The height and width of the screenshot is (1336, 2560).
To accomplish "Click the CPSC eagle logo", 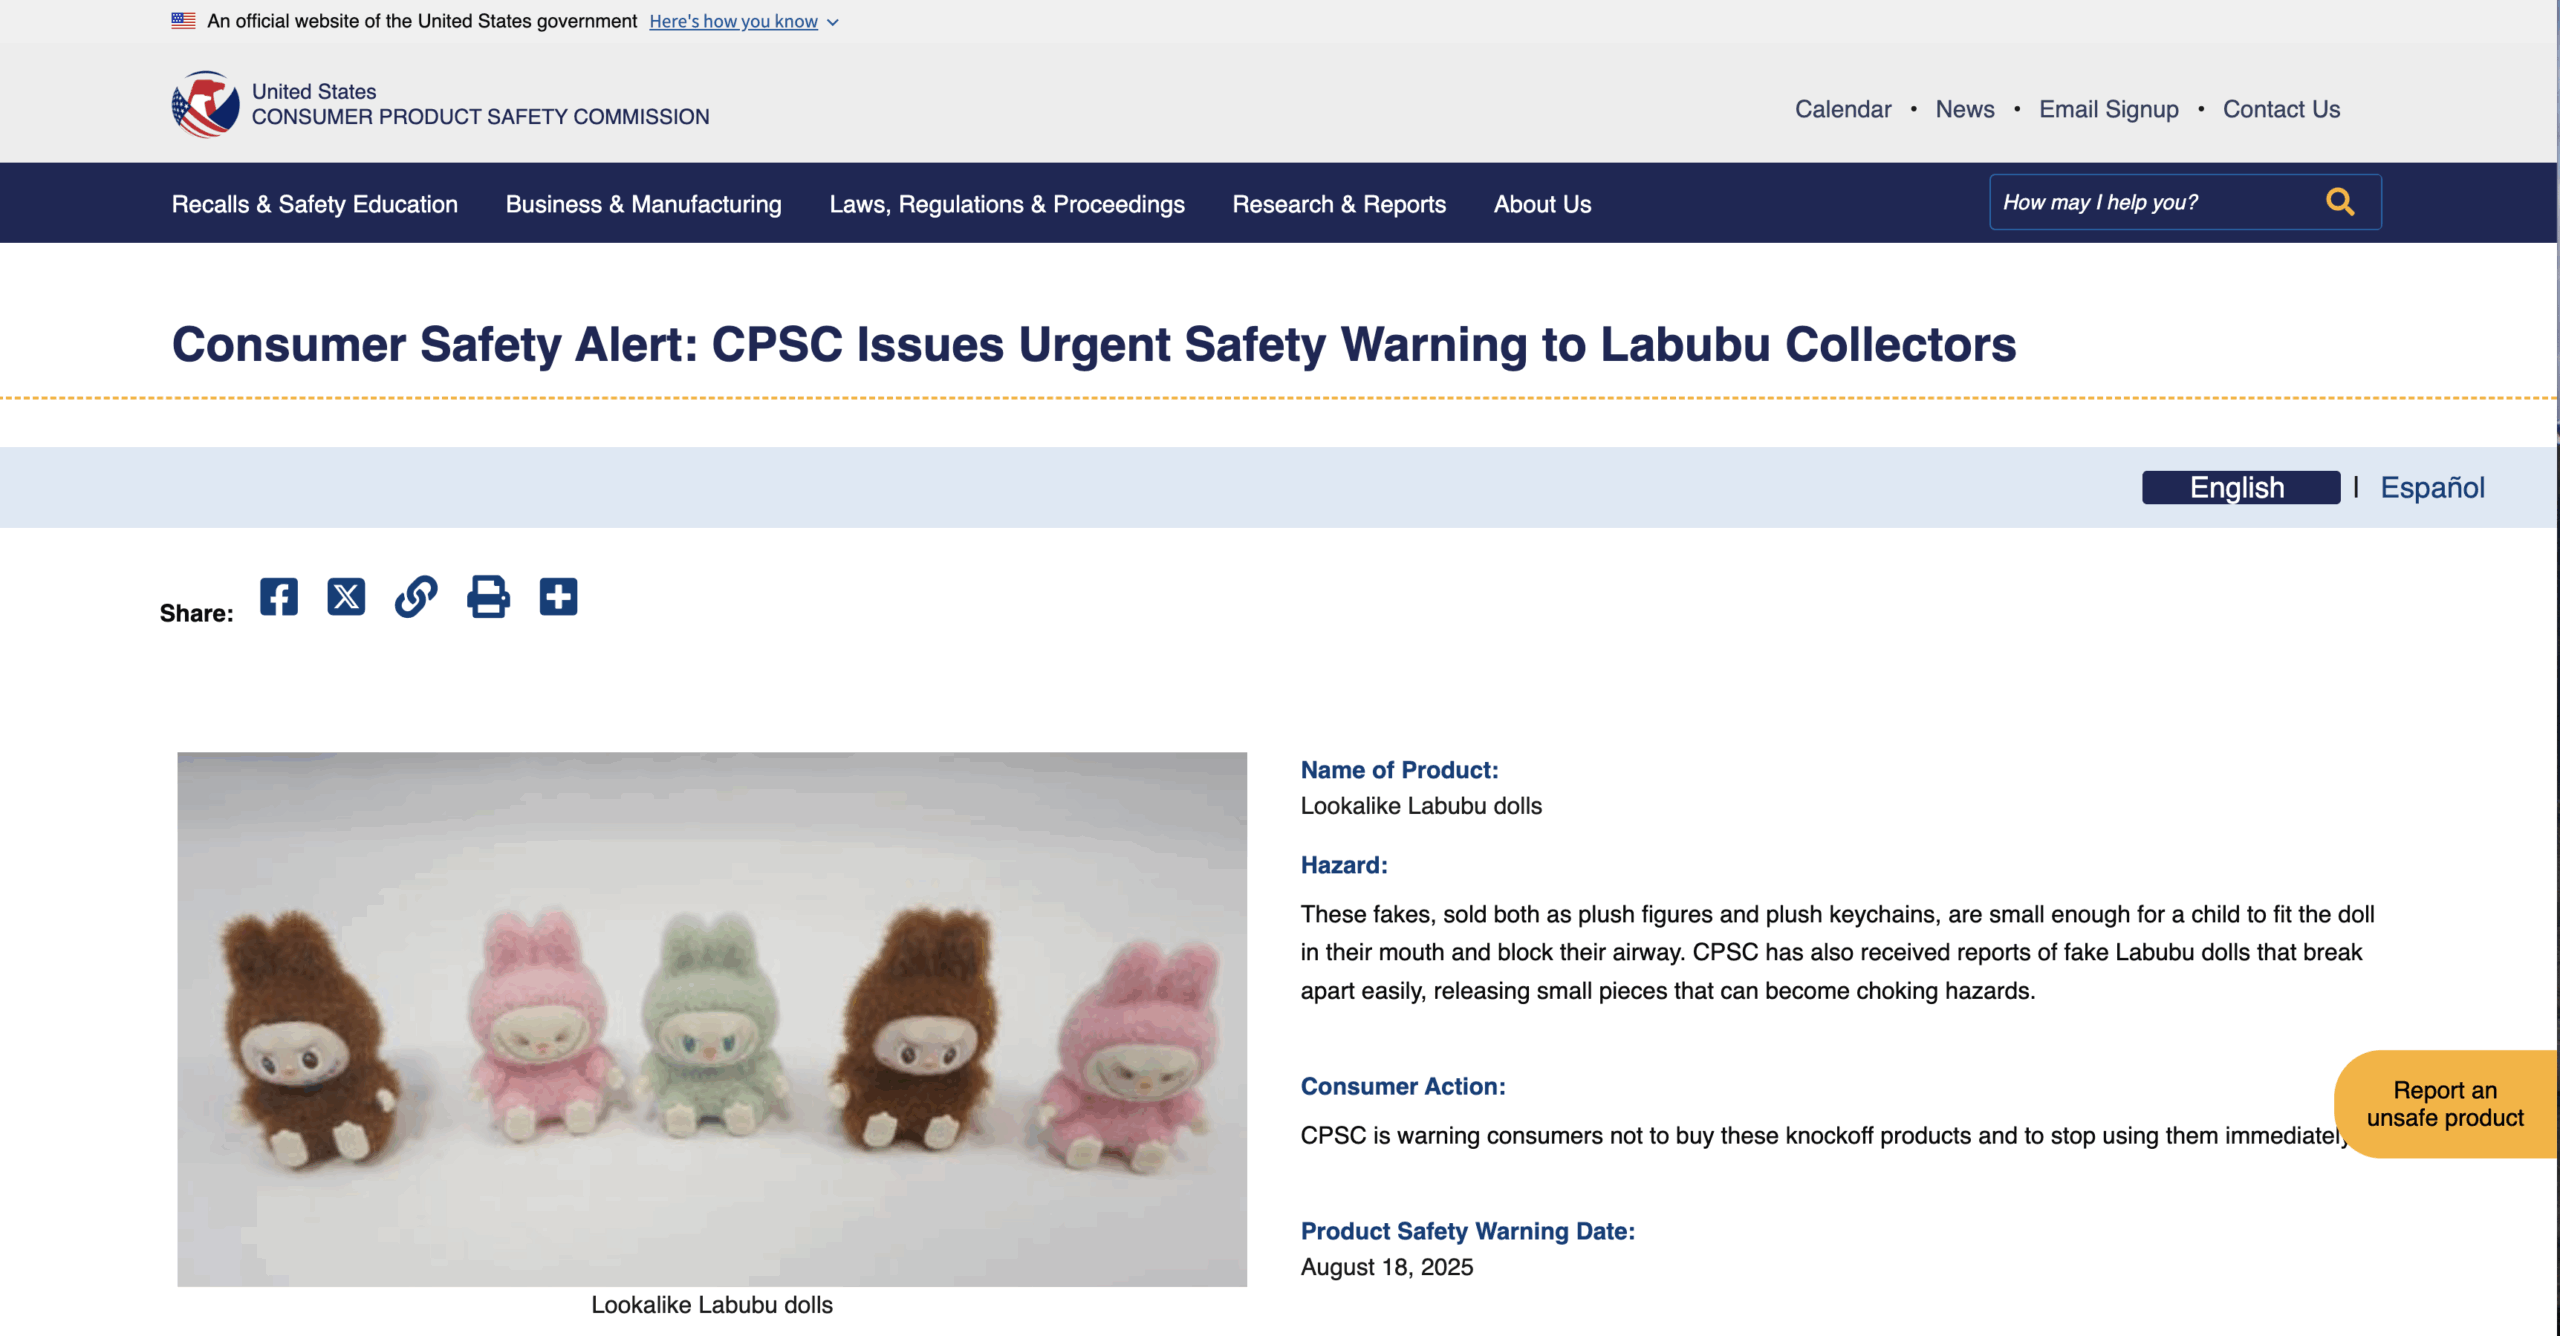I will tap(206, 104).
